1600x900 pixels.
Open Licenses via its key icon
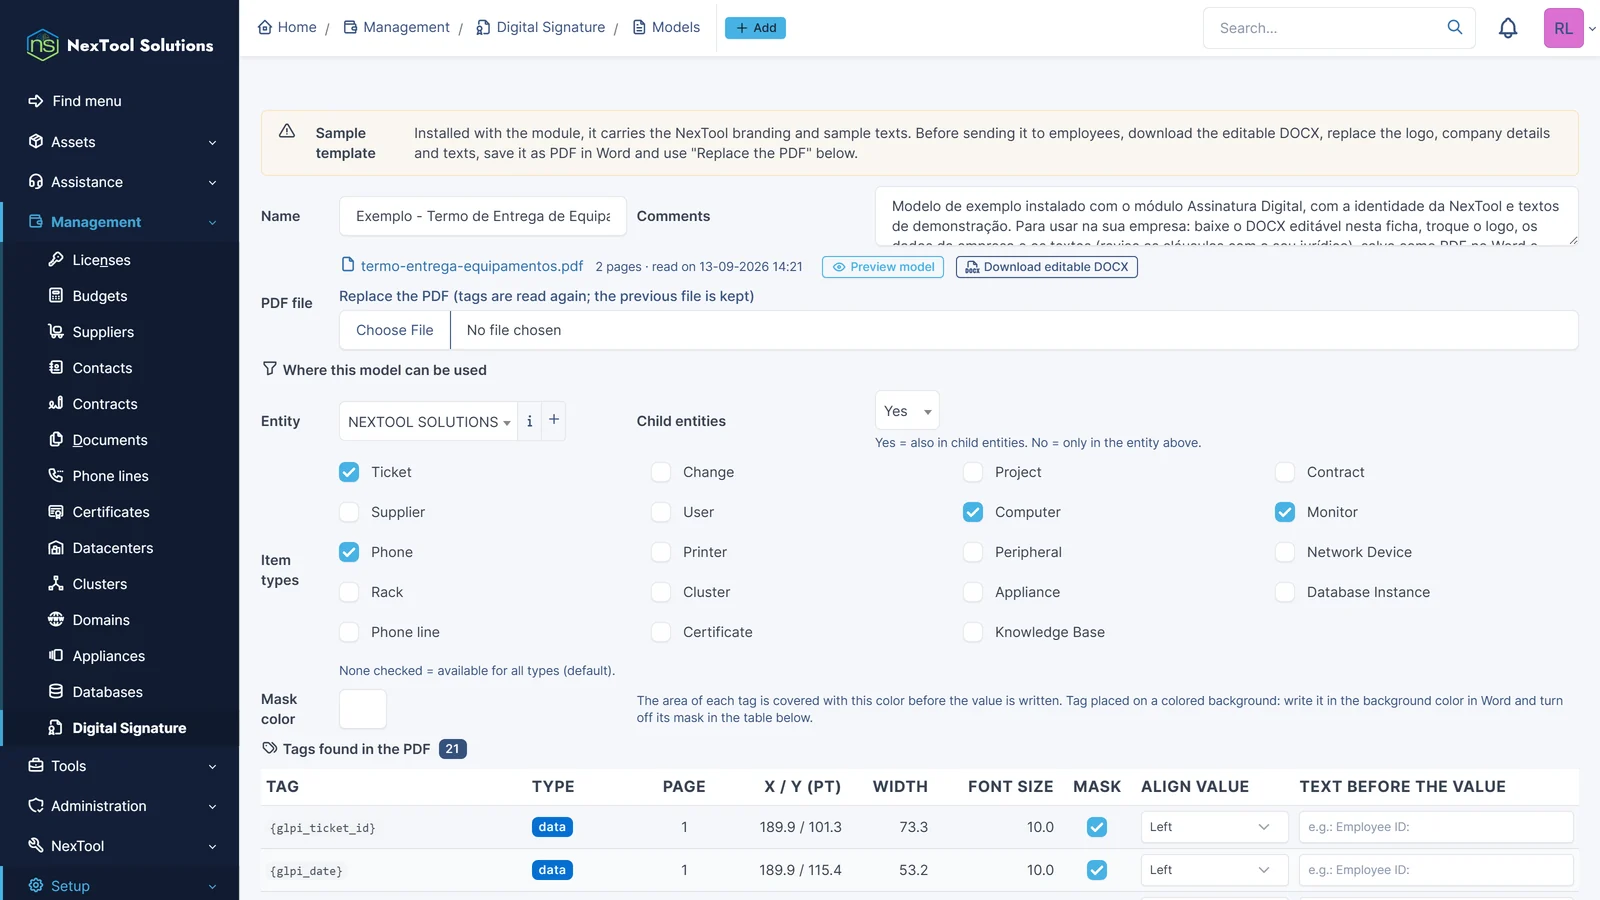pyautogui.click(x=56, y=260)
